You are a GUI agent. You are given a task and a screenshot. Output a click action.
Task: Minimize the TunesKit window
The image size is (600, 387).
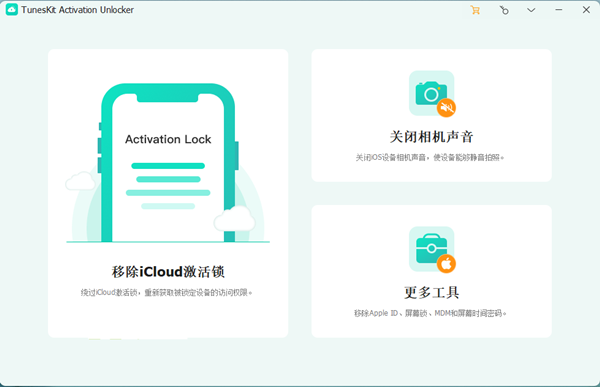click(x=559, y=10)
